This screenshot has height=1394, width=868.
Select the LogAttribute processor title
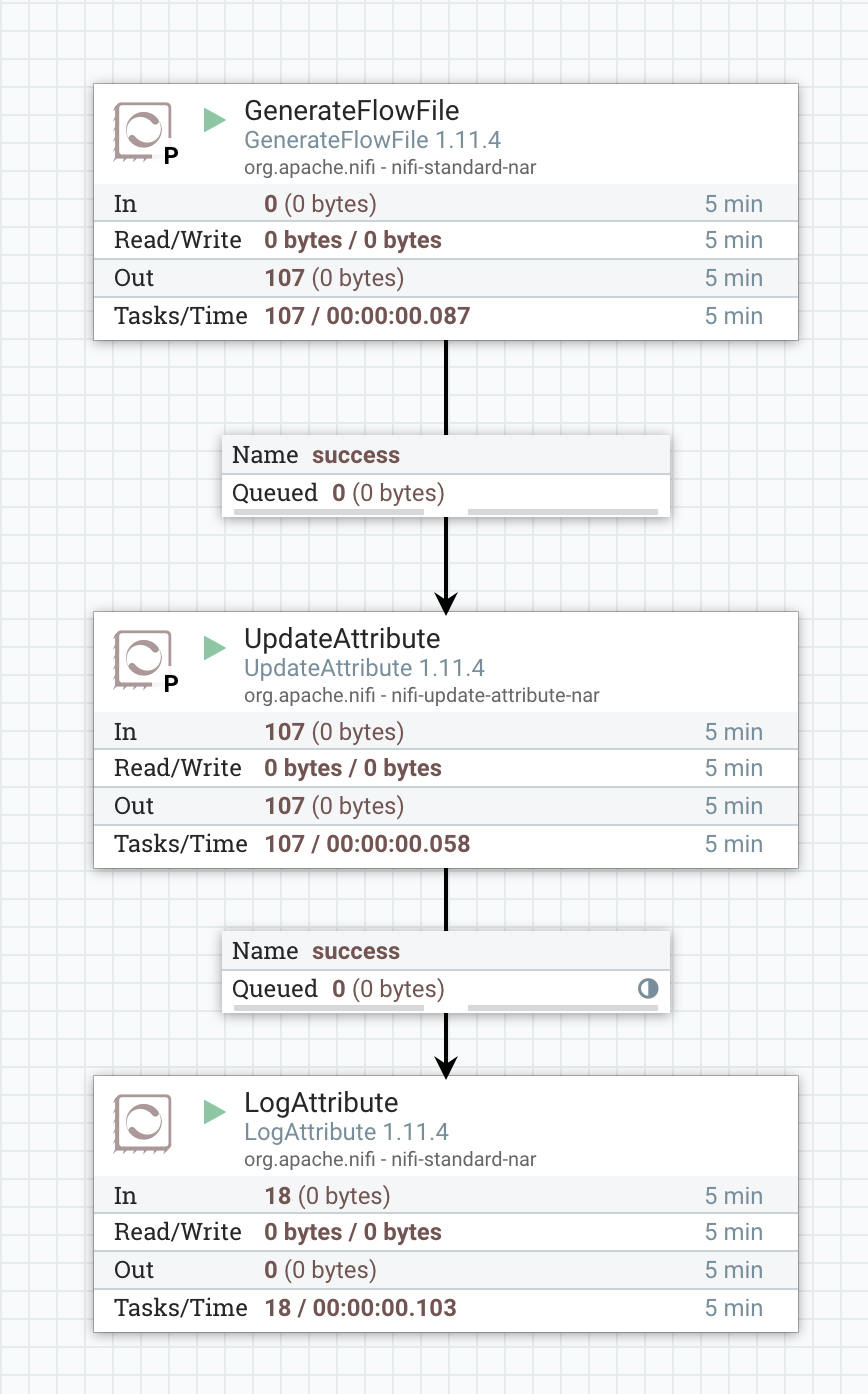[322, 1102]
